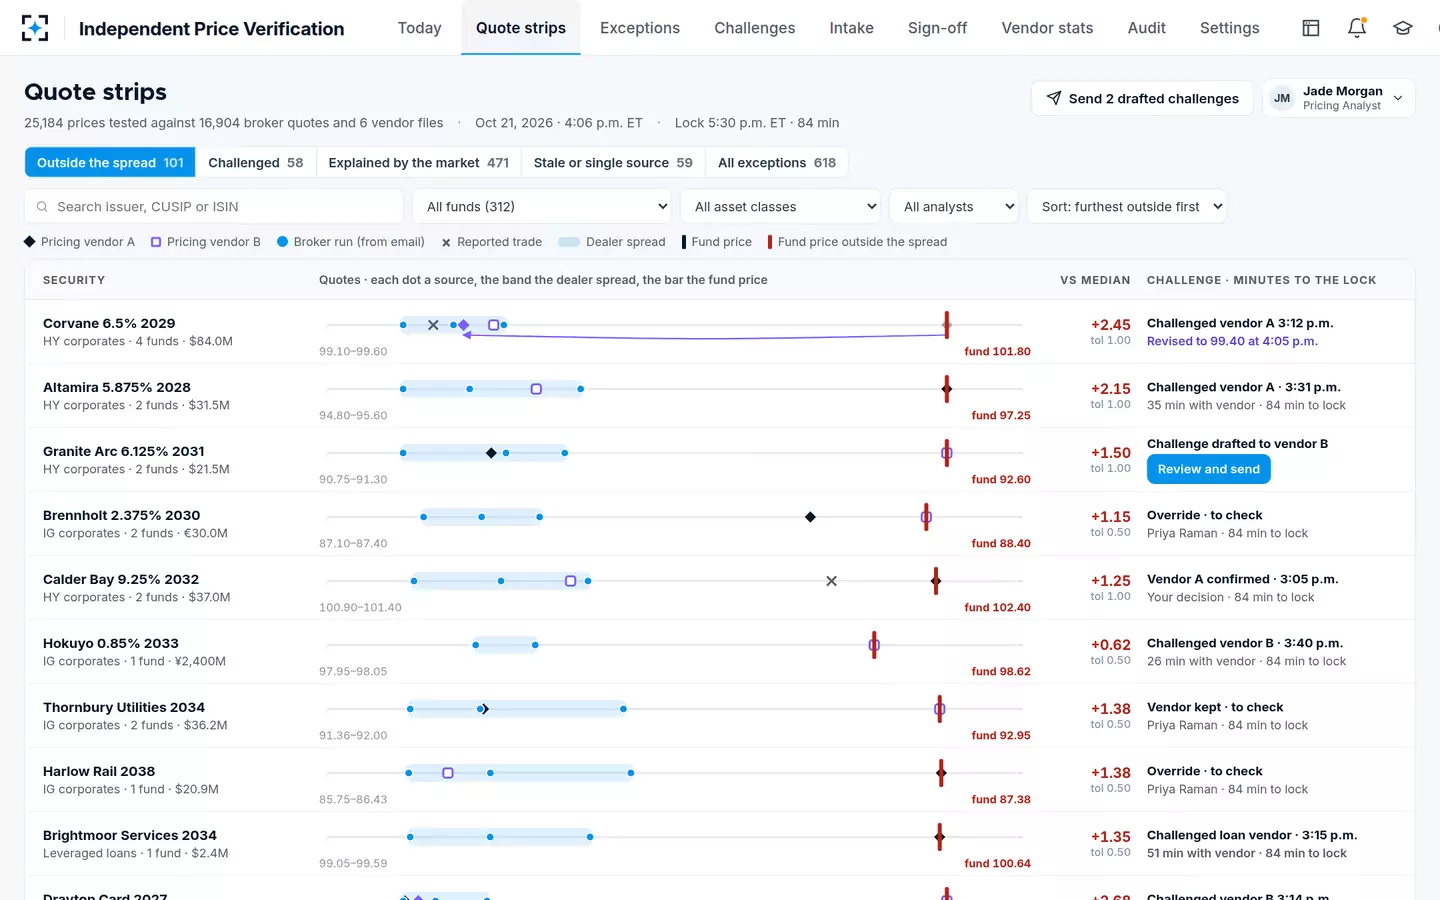Screen dimensions: 1440x900
Task: Navigate to Vendor stats
Action: coord(1047,28)
